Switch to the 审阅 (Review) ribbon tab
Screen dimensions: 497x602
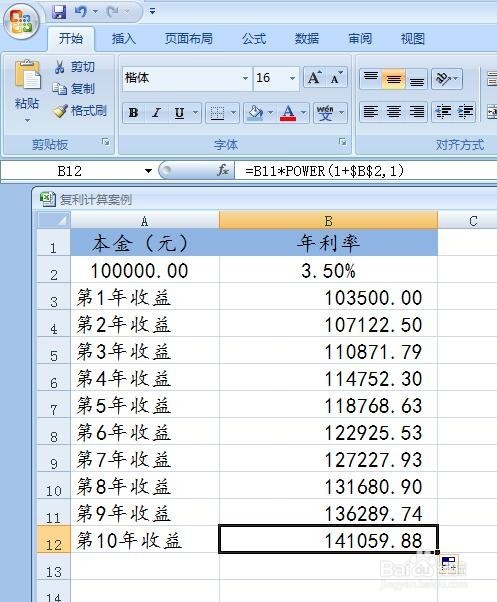[x=360, y=38]
